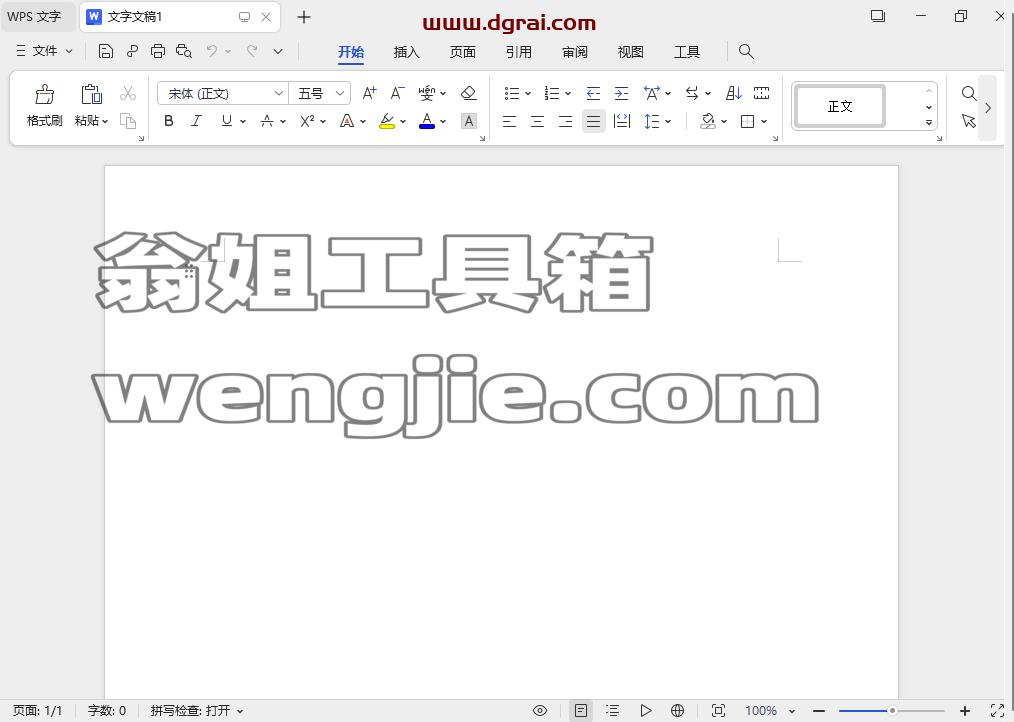Expand the bullet list dropdown arrow
The width and height of the screenshot is (1014, 722).
pyautogui.click(x=528, y=94)
